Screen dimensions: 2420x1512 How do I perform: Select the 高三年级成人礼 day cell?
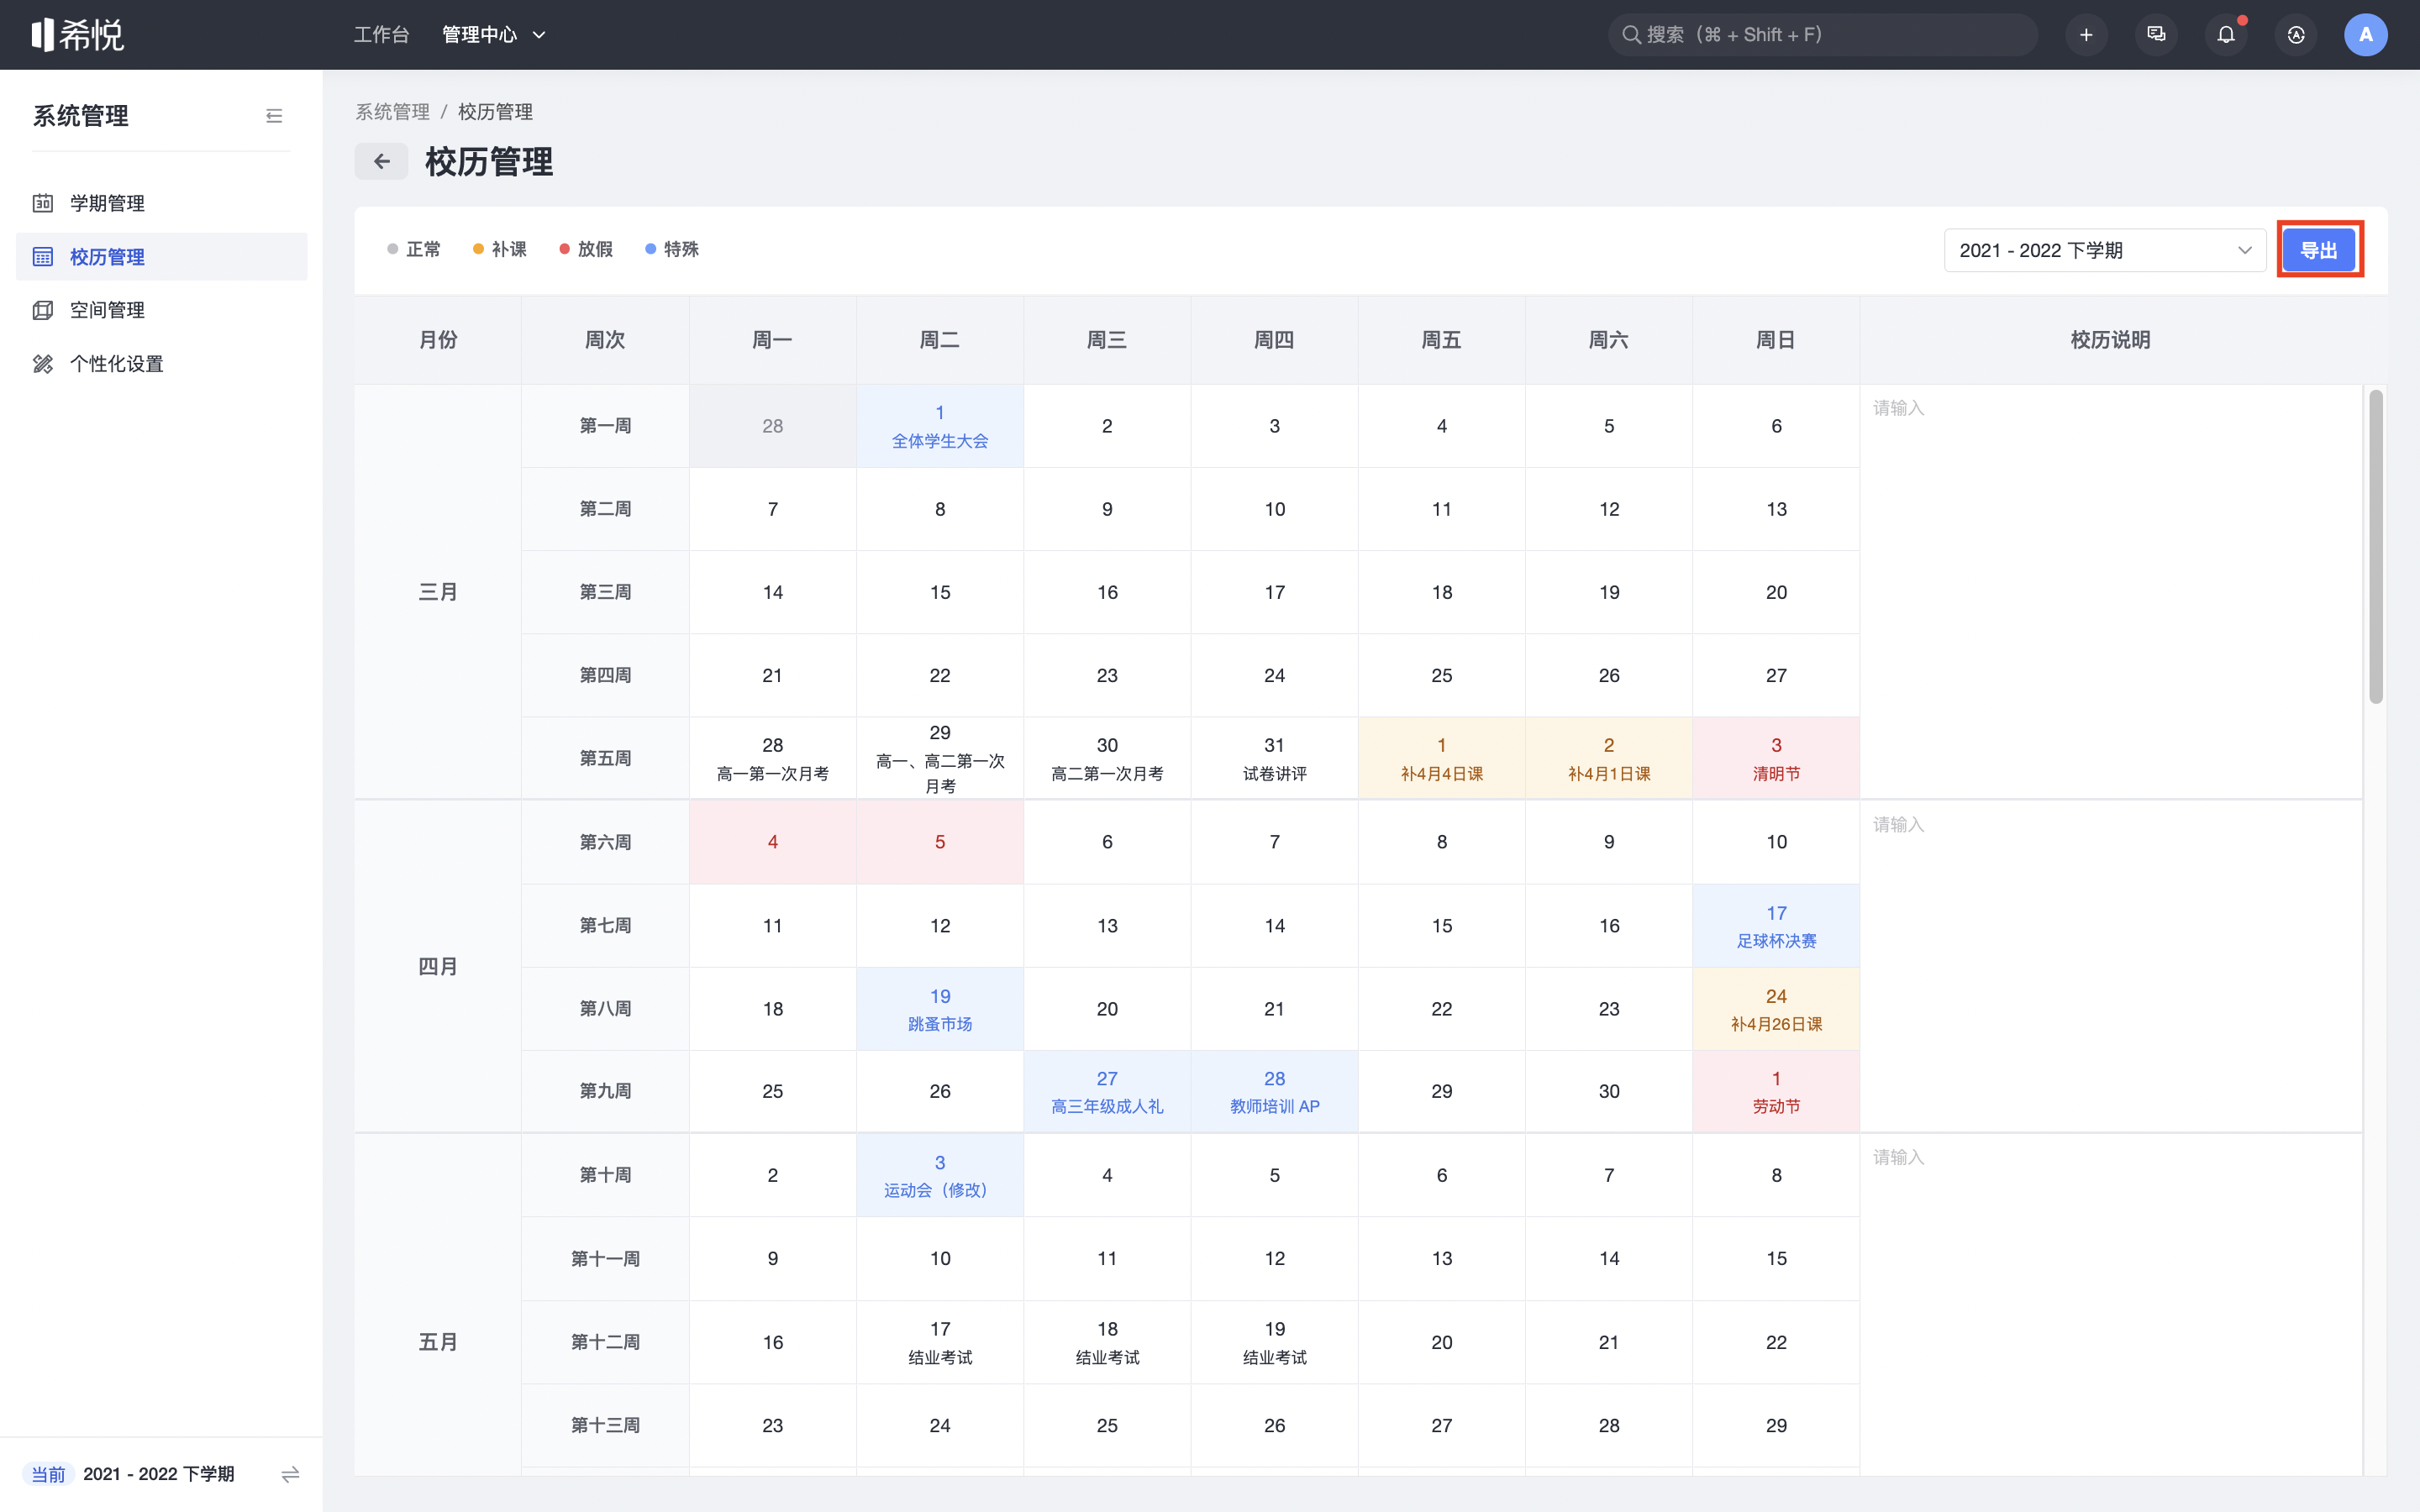click(1107, 1091)
